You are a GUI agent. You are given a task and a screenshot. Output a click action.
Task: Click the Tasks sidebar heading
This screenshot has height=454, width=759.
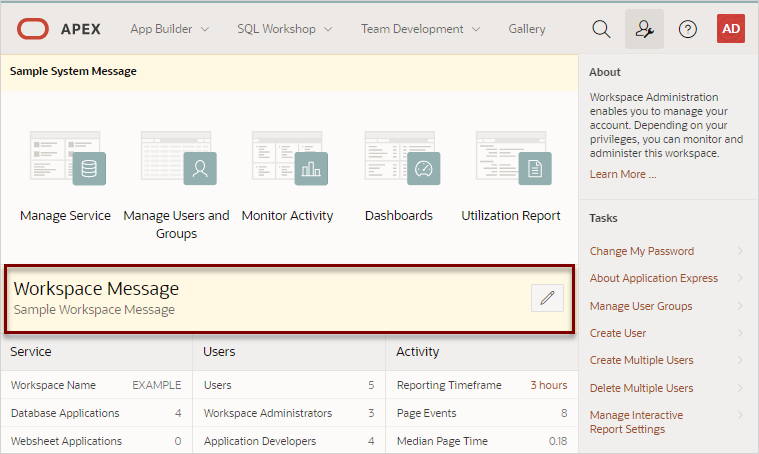tap(603, 218)
